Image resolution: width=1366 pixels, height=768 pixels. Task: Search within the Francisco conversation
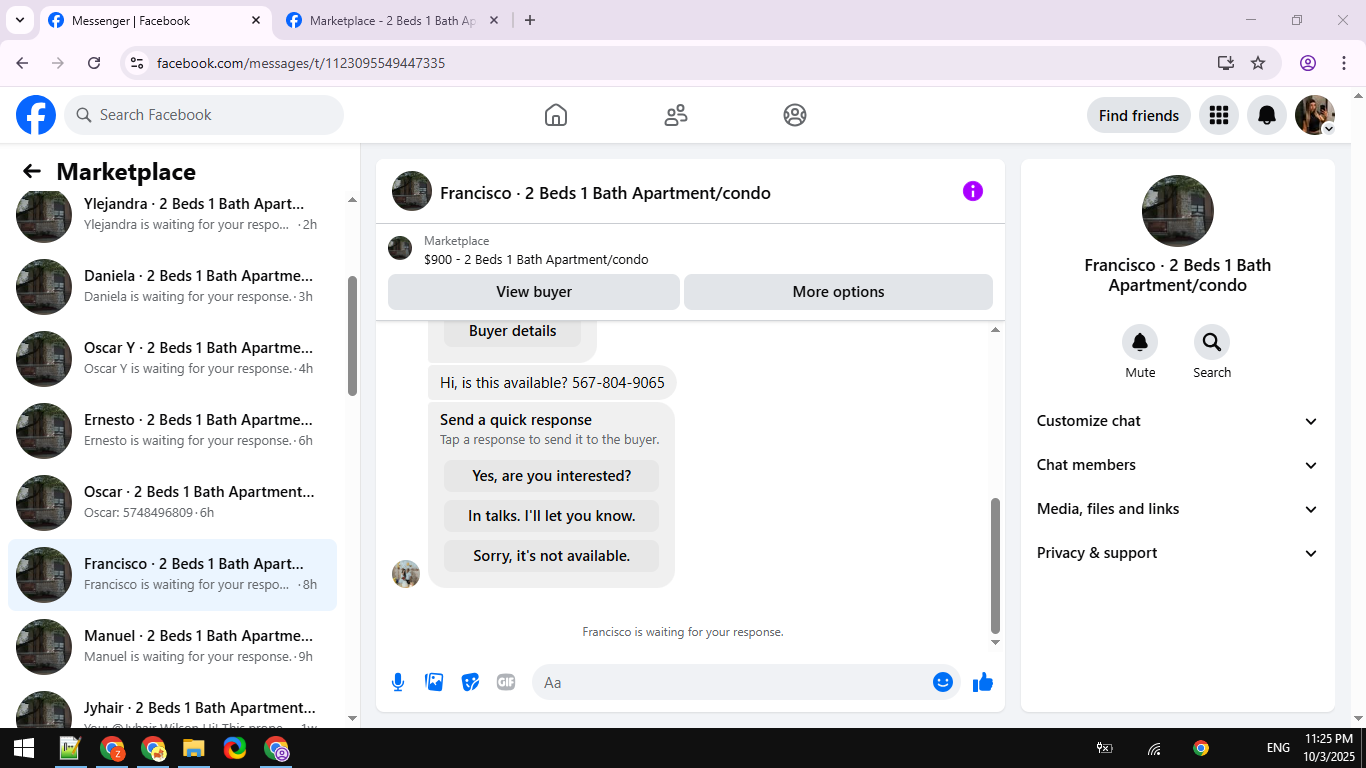pos(1212,343)
